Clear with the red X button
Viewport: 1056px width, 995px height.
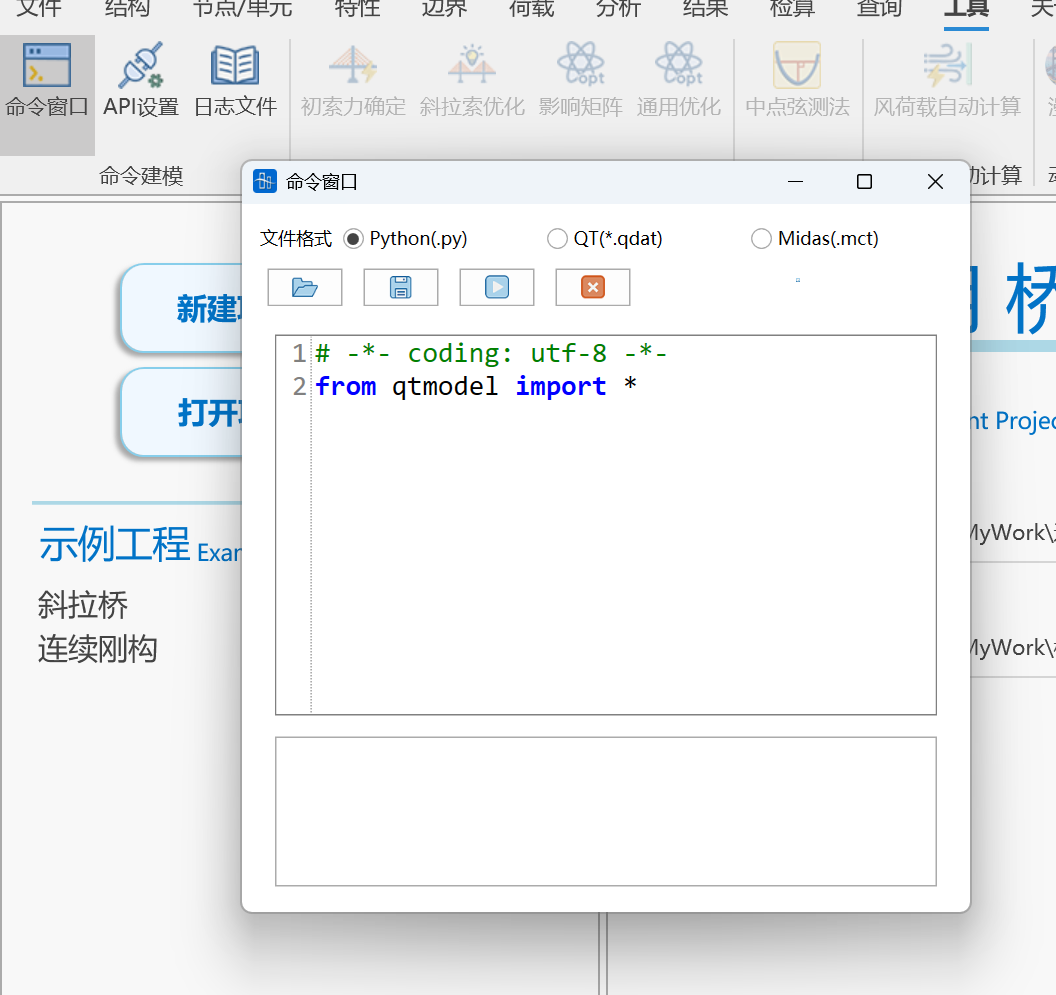[593, 288]
